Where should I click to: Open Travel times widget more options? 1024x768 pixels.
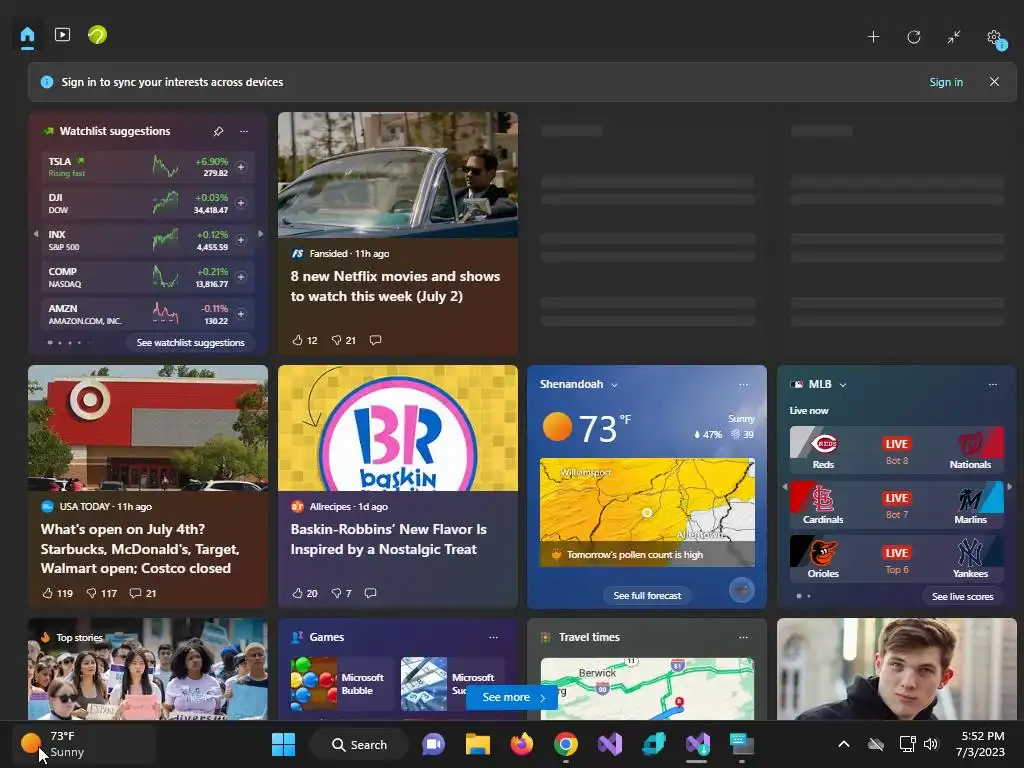(x=743, y=637)
